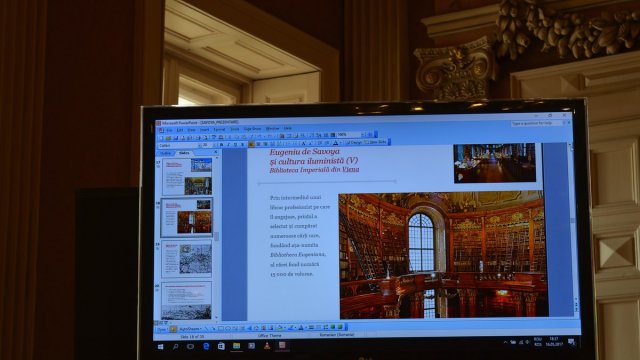640x360 pixels.
Task: Click the Save icon in the toolbar
Action: tap(176, 137)
